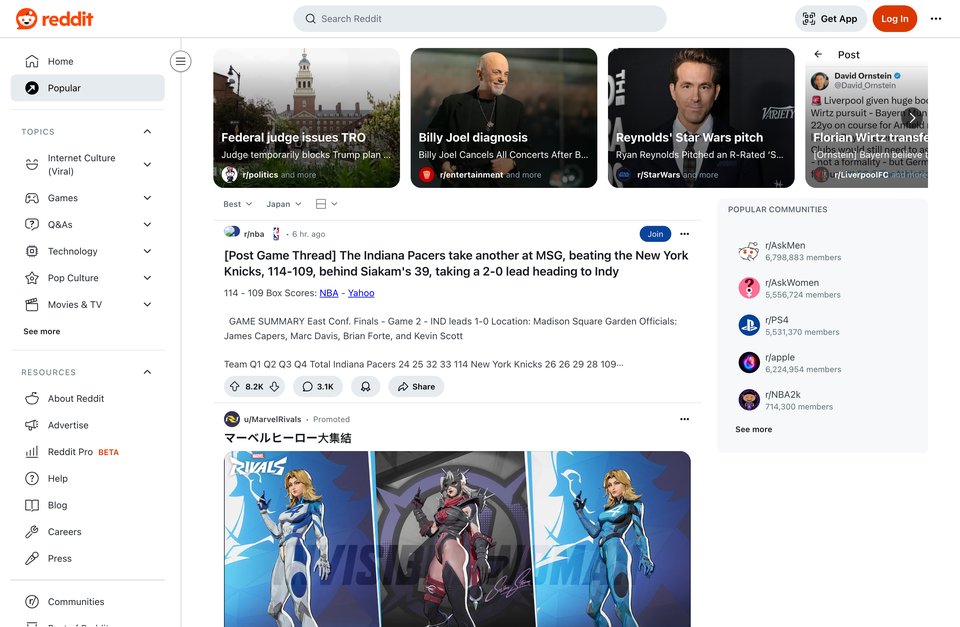
Task: Open the 3.1K comments button
Action: coord(318,386)
